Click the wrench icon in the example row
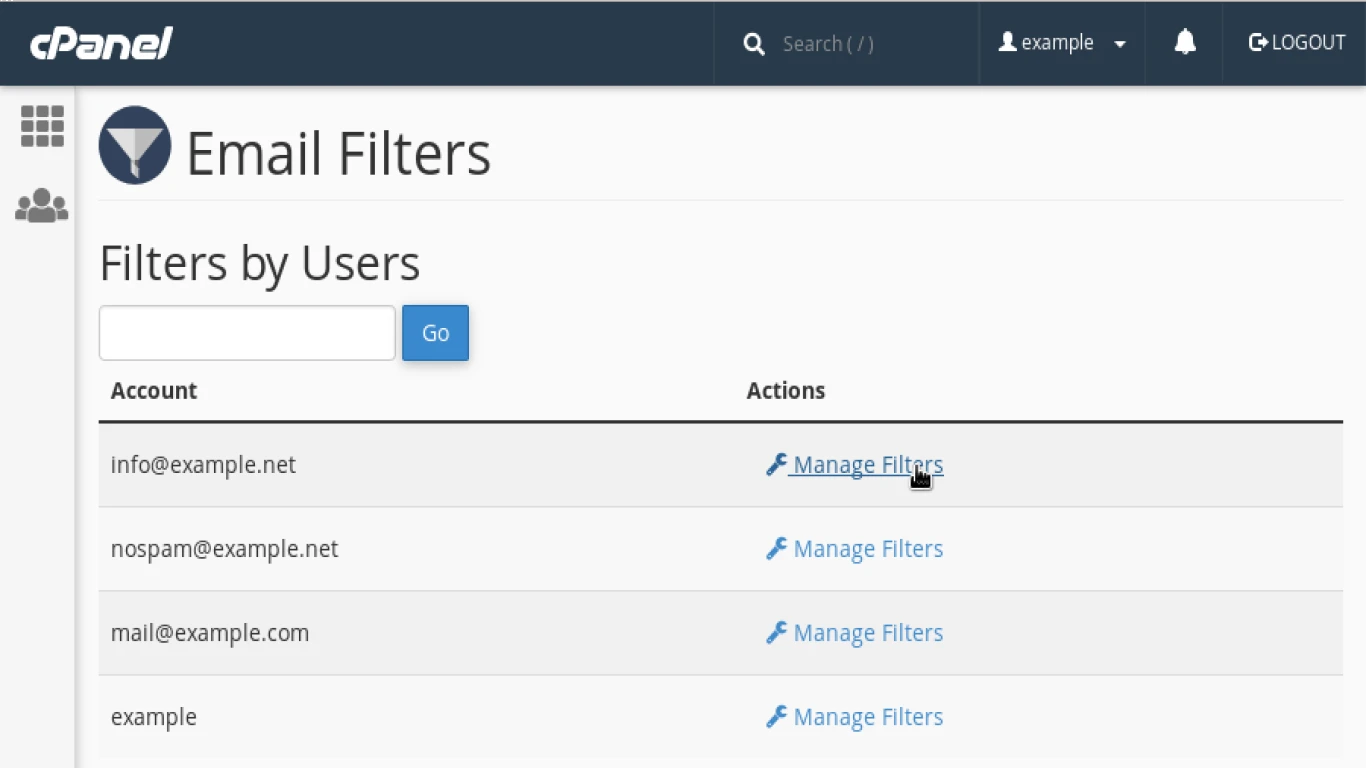Screen dimensions: 1366x768 [776, 716]
